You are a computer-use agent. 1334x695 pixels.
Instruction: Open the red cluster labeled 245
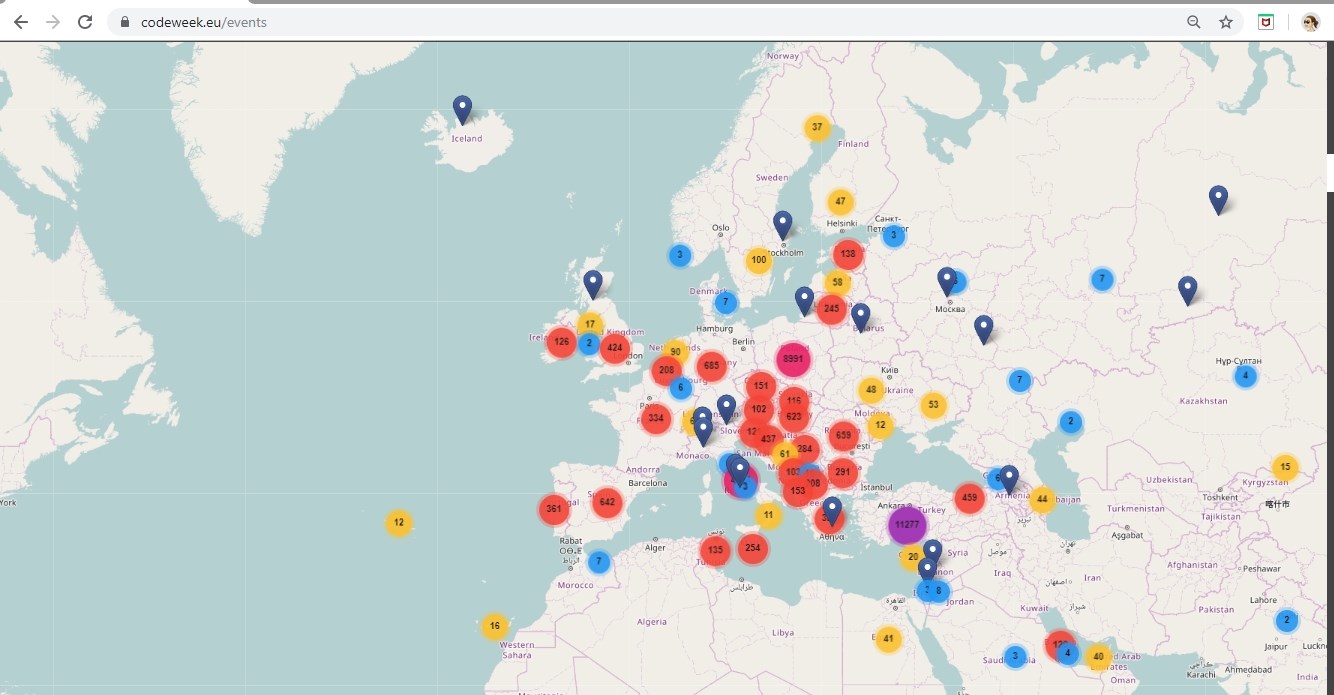coord(831,308)
